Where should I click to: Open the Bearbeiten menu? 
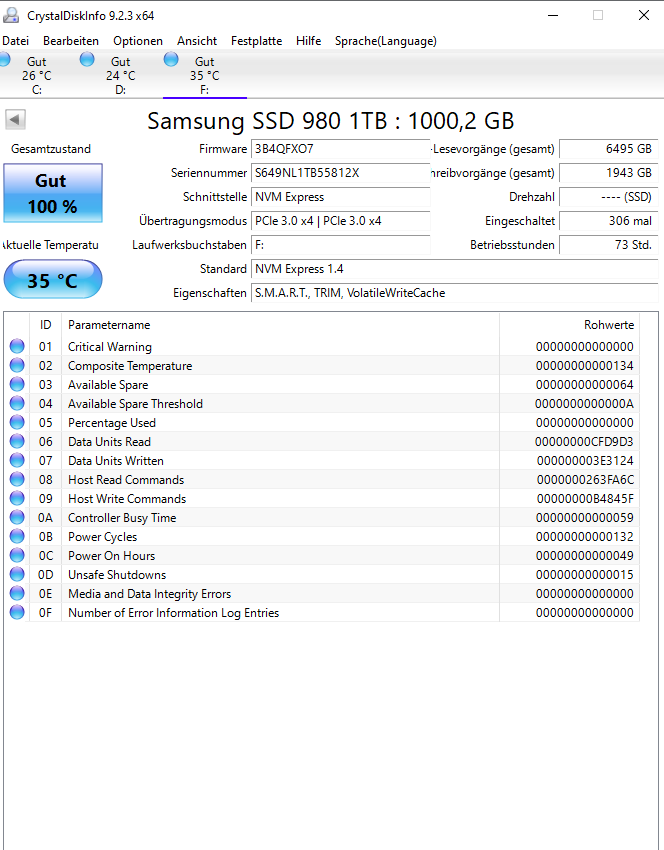coord(70,41)
